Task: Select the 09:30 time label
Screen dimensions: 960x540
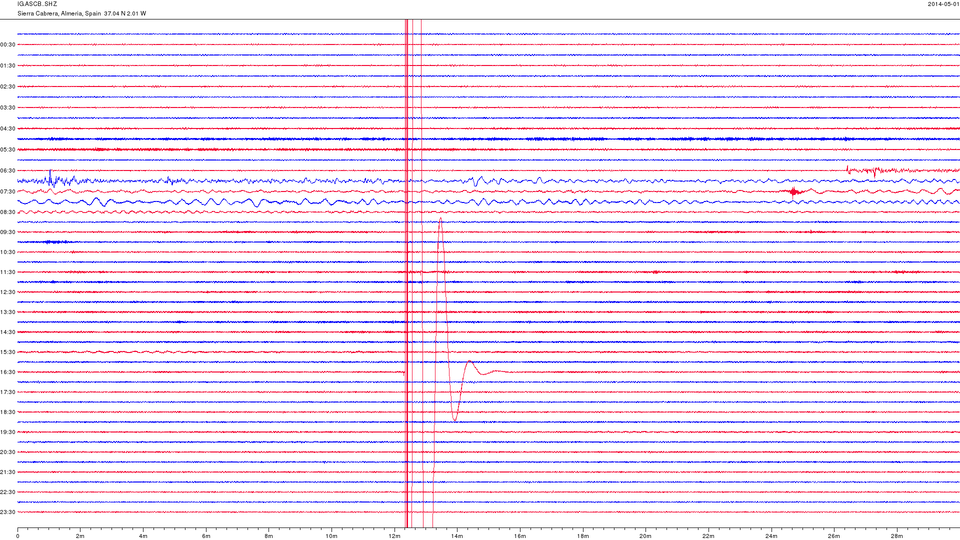Action: coord(8,232)
